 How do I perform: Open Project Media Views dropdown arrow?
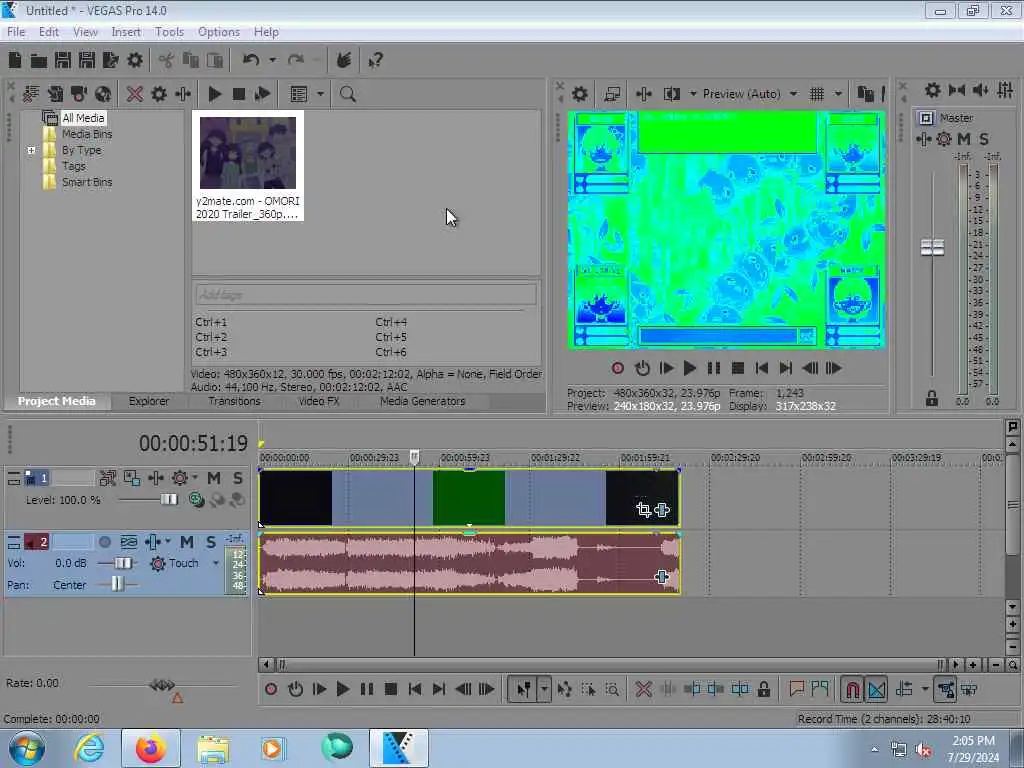pyautogui.click(x=320, y=94)
